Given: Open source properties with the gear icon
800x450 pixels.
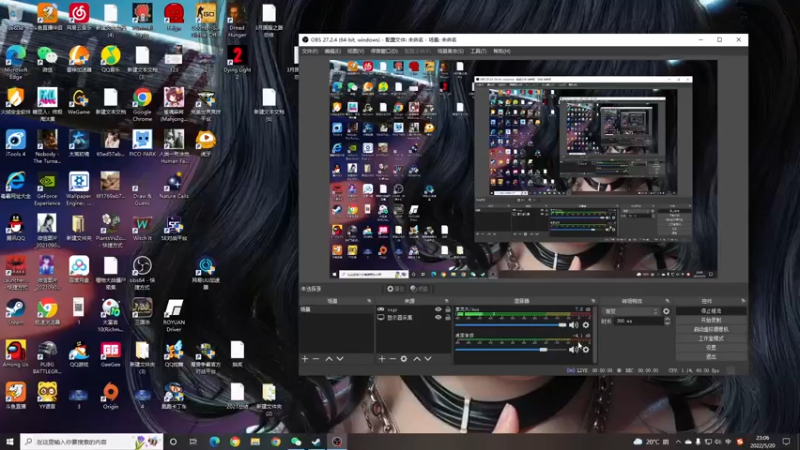Looking at the screenshot, I should tap(404, 359).
